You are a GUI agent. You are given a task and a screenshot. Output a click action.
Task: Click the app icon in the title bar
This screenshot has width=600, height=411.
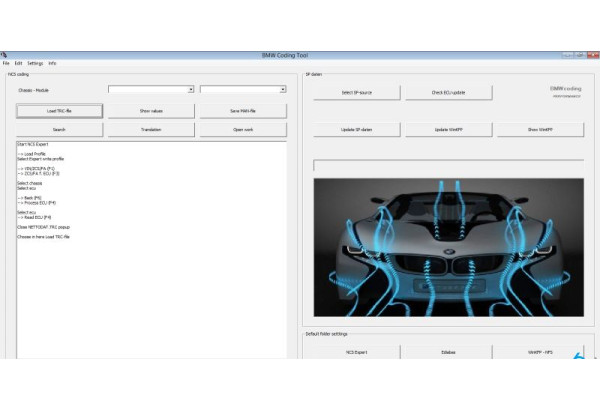point(4,54)
